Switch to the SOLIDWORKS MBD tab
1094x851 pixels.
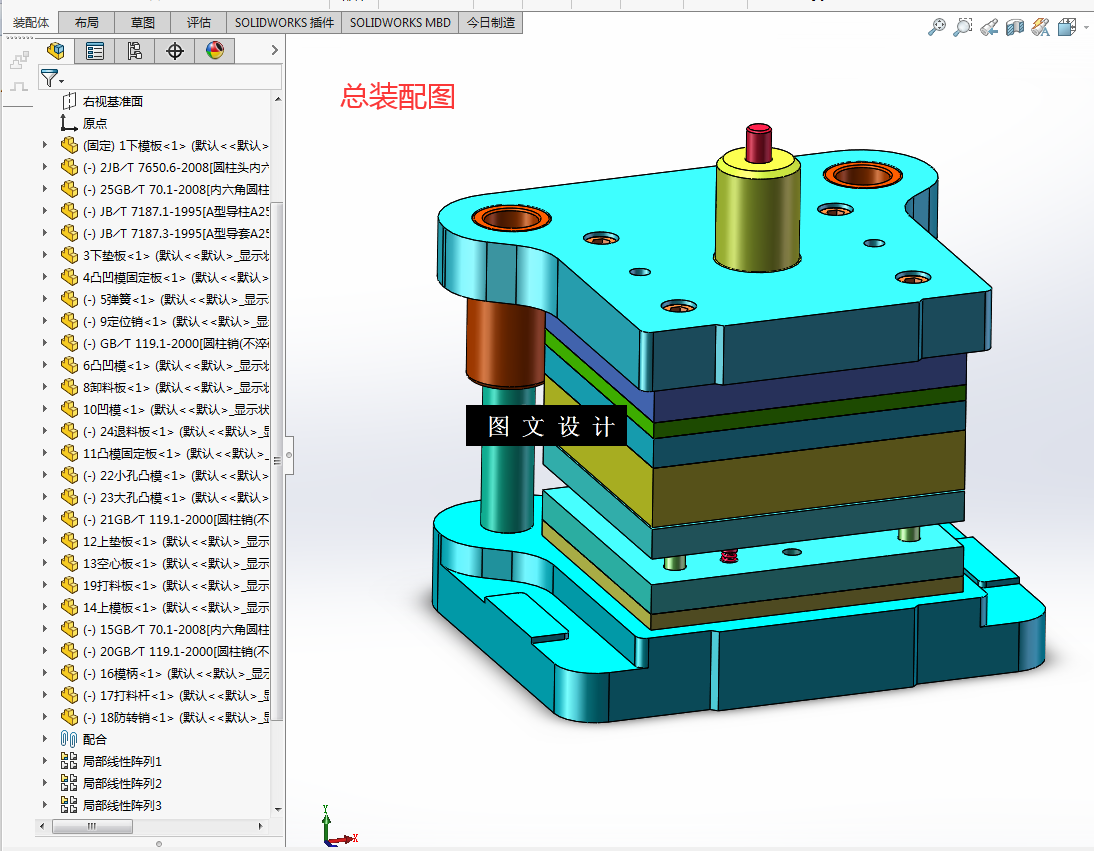click(400, 22)
